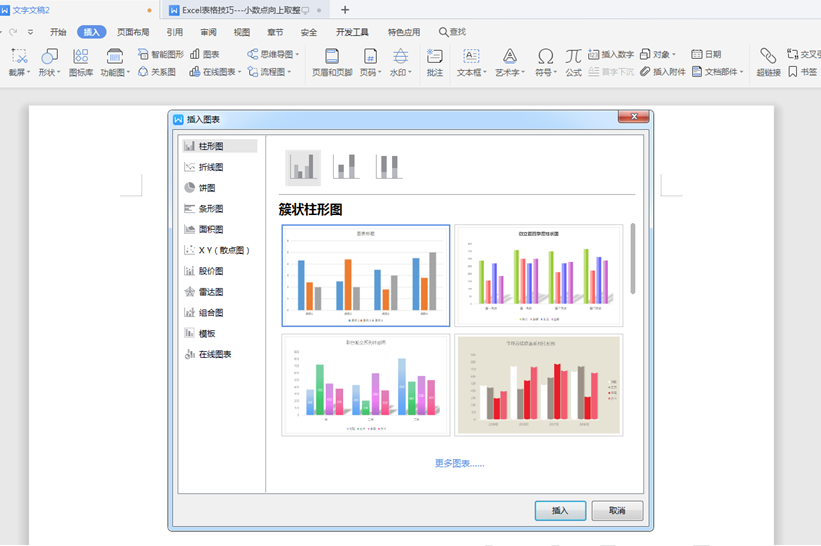Click the 超链接 hyperlink icon
Screen dimensions: 821x546
click(x=768, y=55)
